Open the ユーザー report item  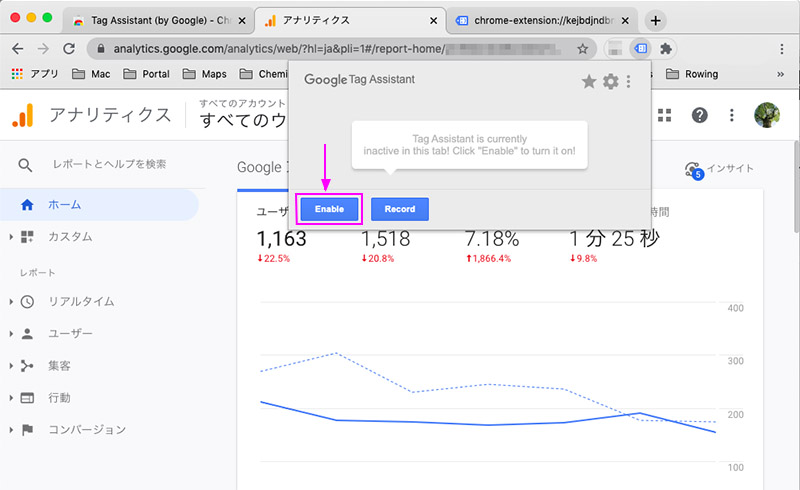pos(70,334)
